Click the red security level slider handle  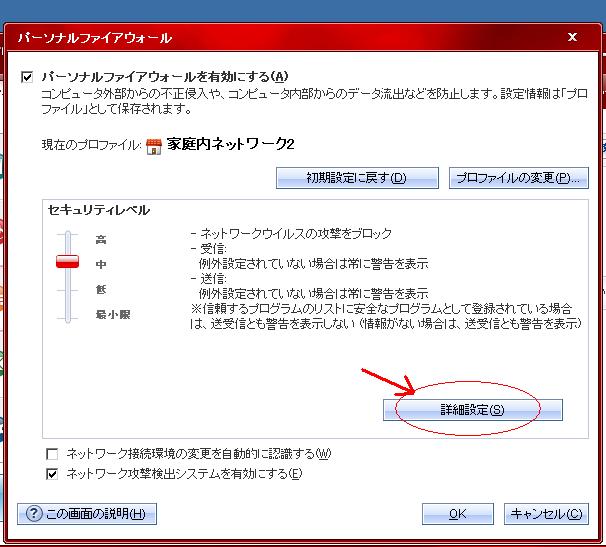click(x=68, y=262)
